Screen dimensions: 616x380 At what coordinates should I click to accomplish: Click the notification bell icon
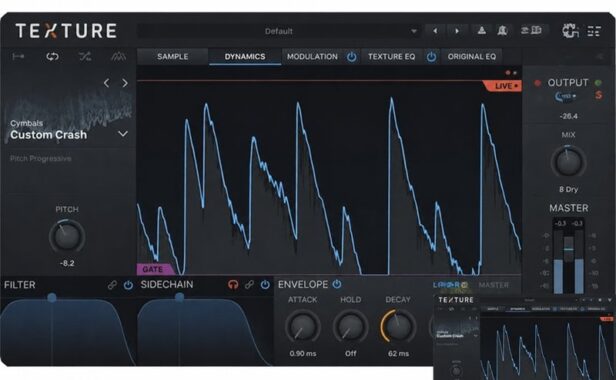(x=502, y=31)
